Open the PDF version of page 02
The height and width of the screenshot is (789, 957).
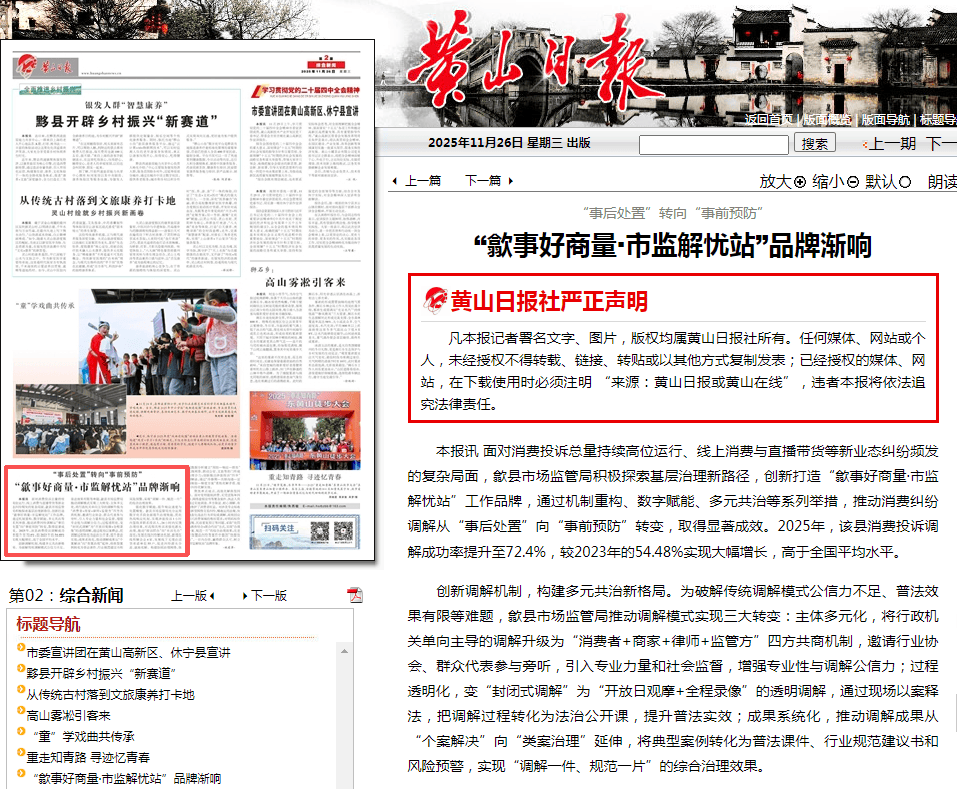coord(354,596)
